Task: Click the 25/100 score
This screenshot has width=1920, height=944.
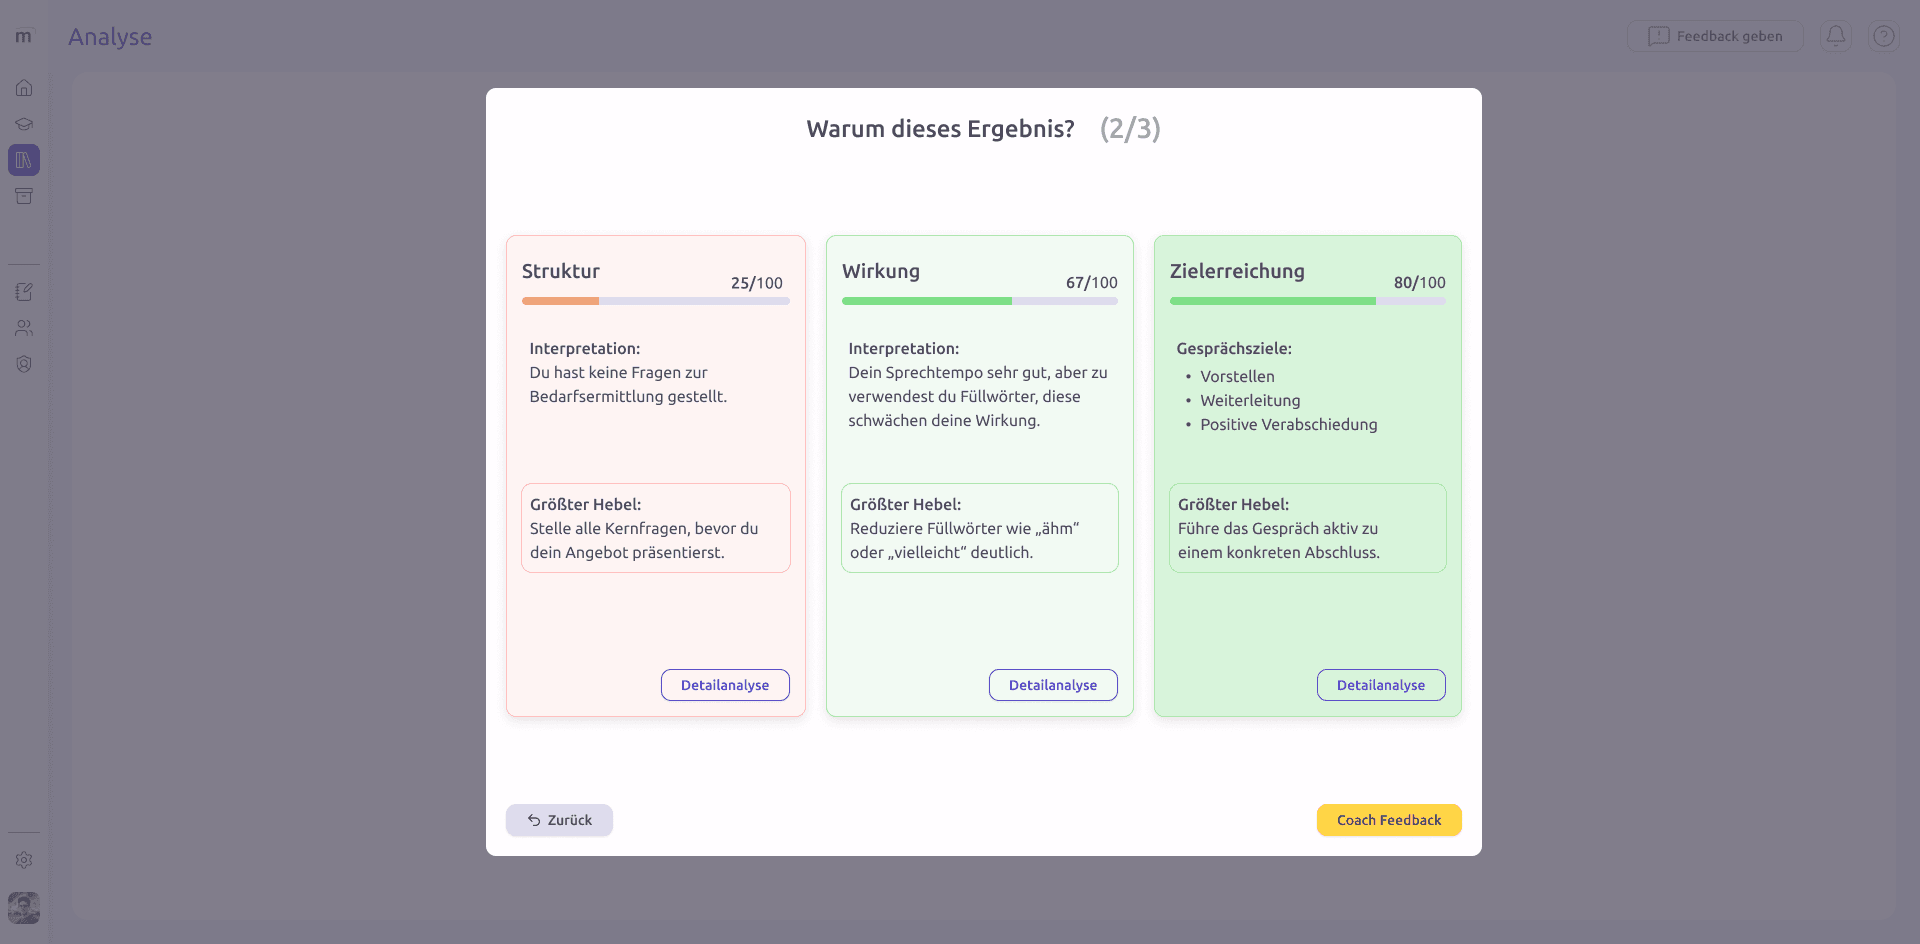Action: tap(757, 283)
